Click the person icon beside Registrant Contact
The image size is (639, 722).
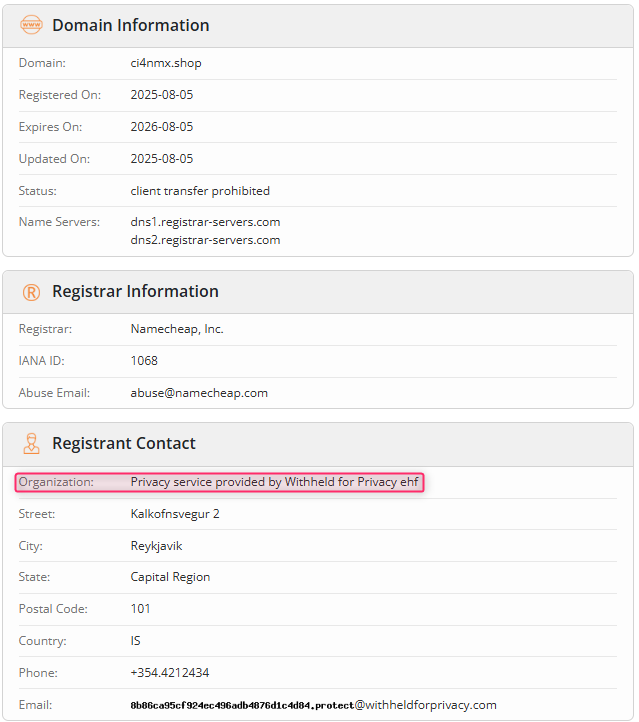pyautogui.click(x=31, y=443)
